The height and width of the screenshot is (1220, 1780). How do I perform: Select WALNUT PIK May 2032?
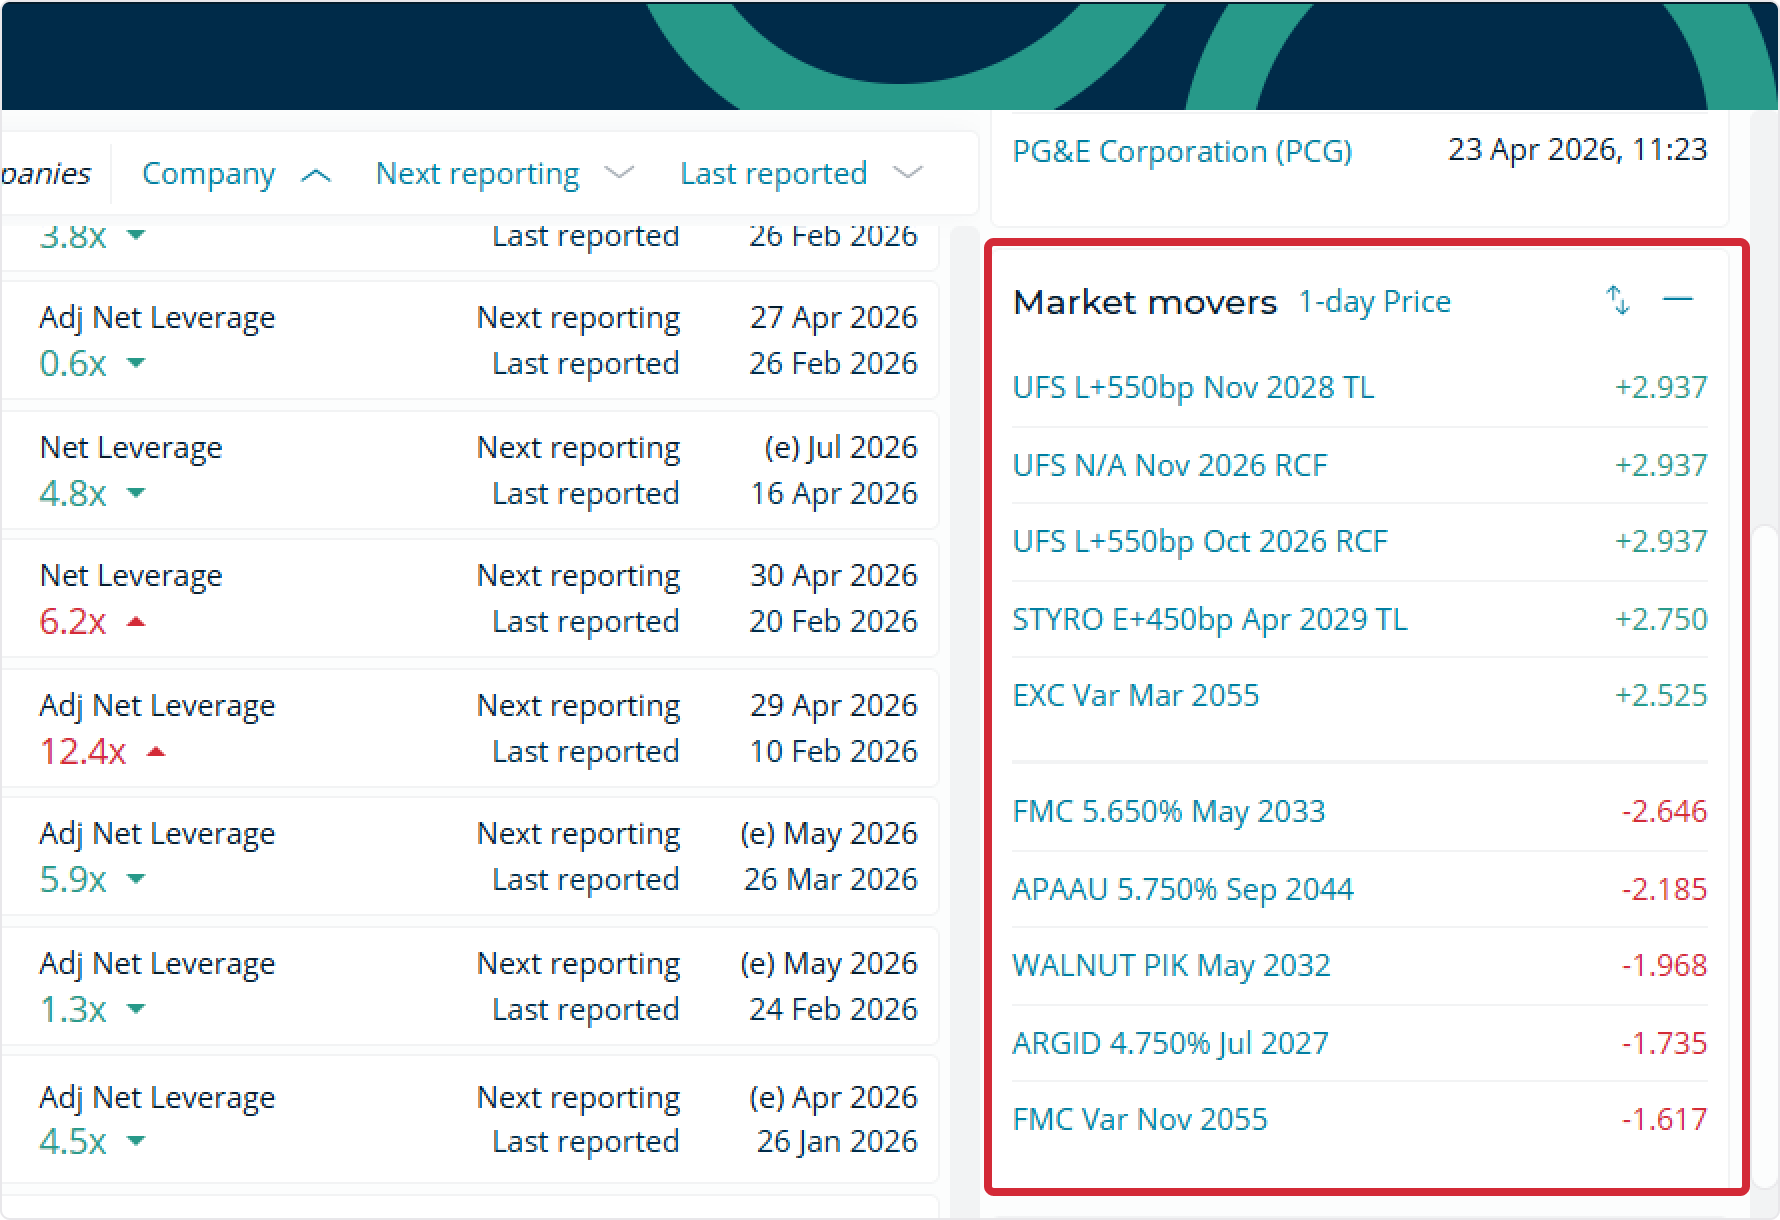coord(1171,966)
